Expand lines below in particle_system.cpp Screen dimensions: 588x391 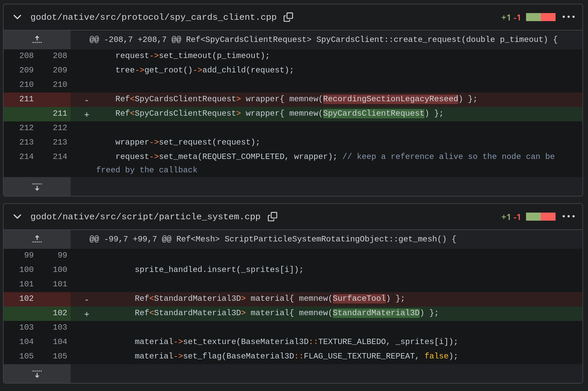37,374
